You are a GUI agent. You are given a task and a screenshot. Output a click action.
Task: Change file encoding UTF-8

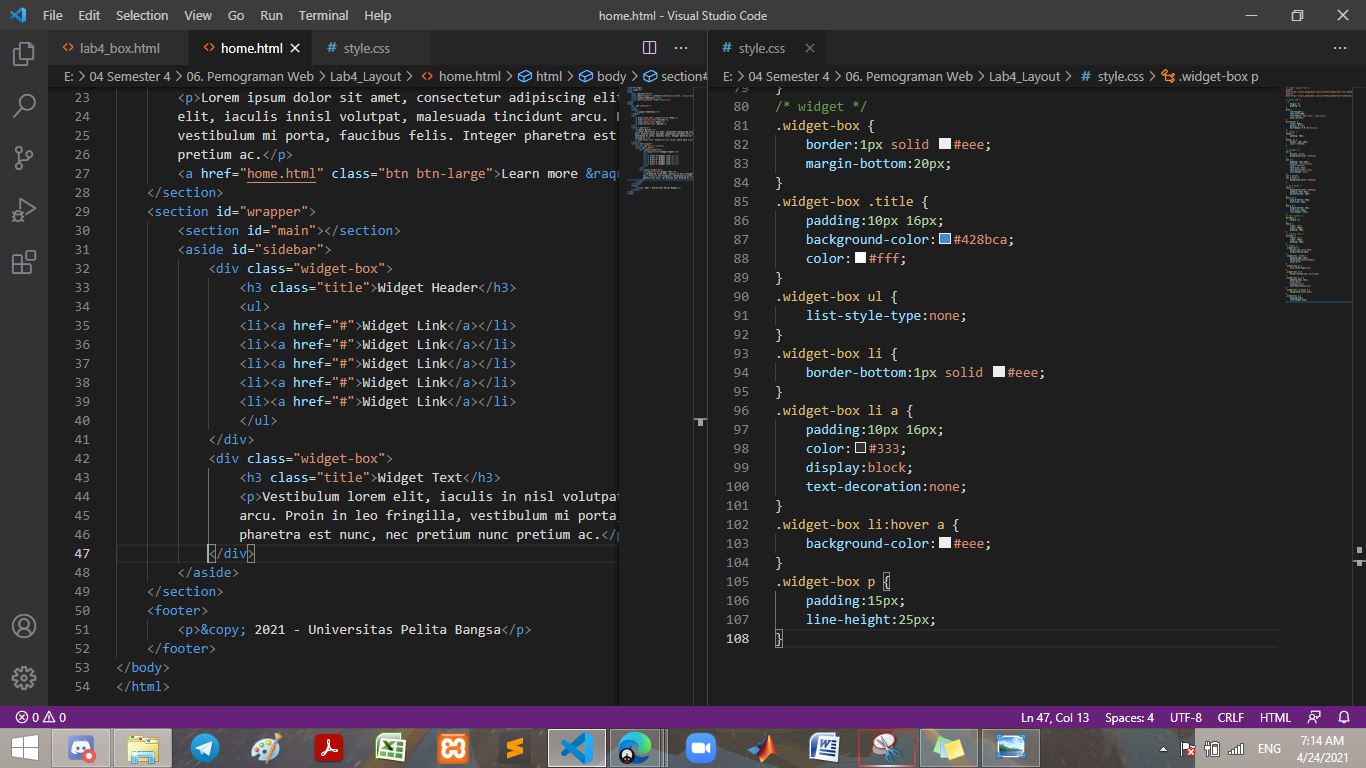(x=1185, y=718)
